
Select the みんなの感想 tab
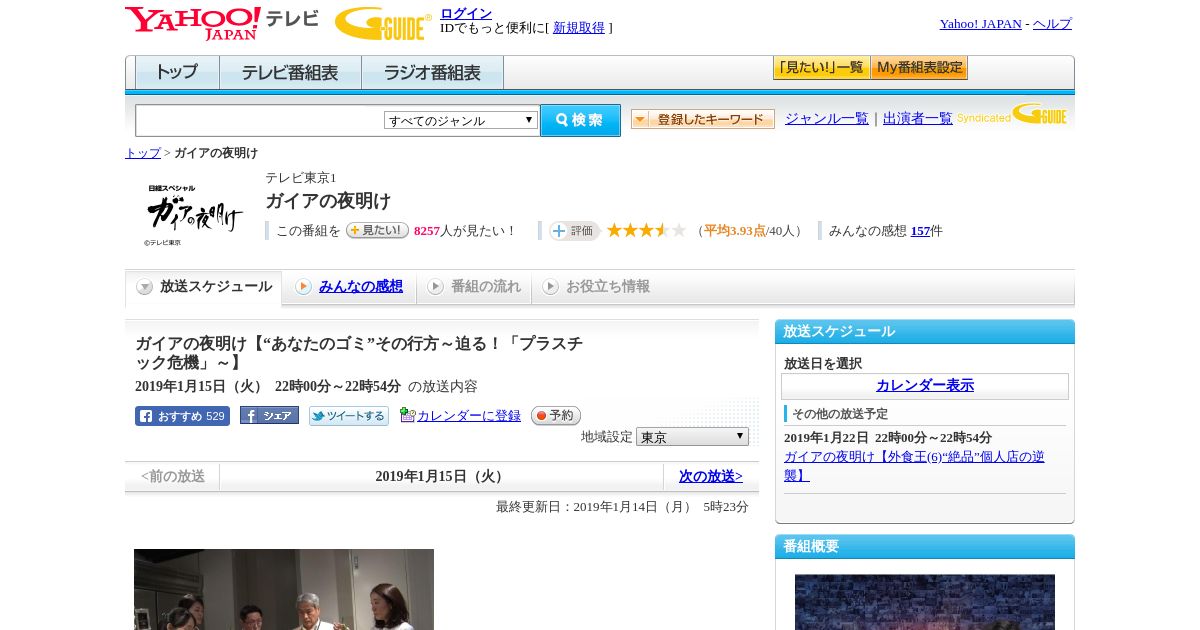(349, 287)
